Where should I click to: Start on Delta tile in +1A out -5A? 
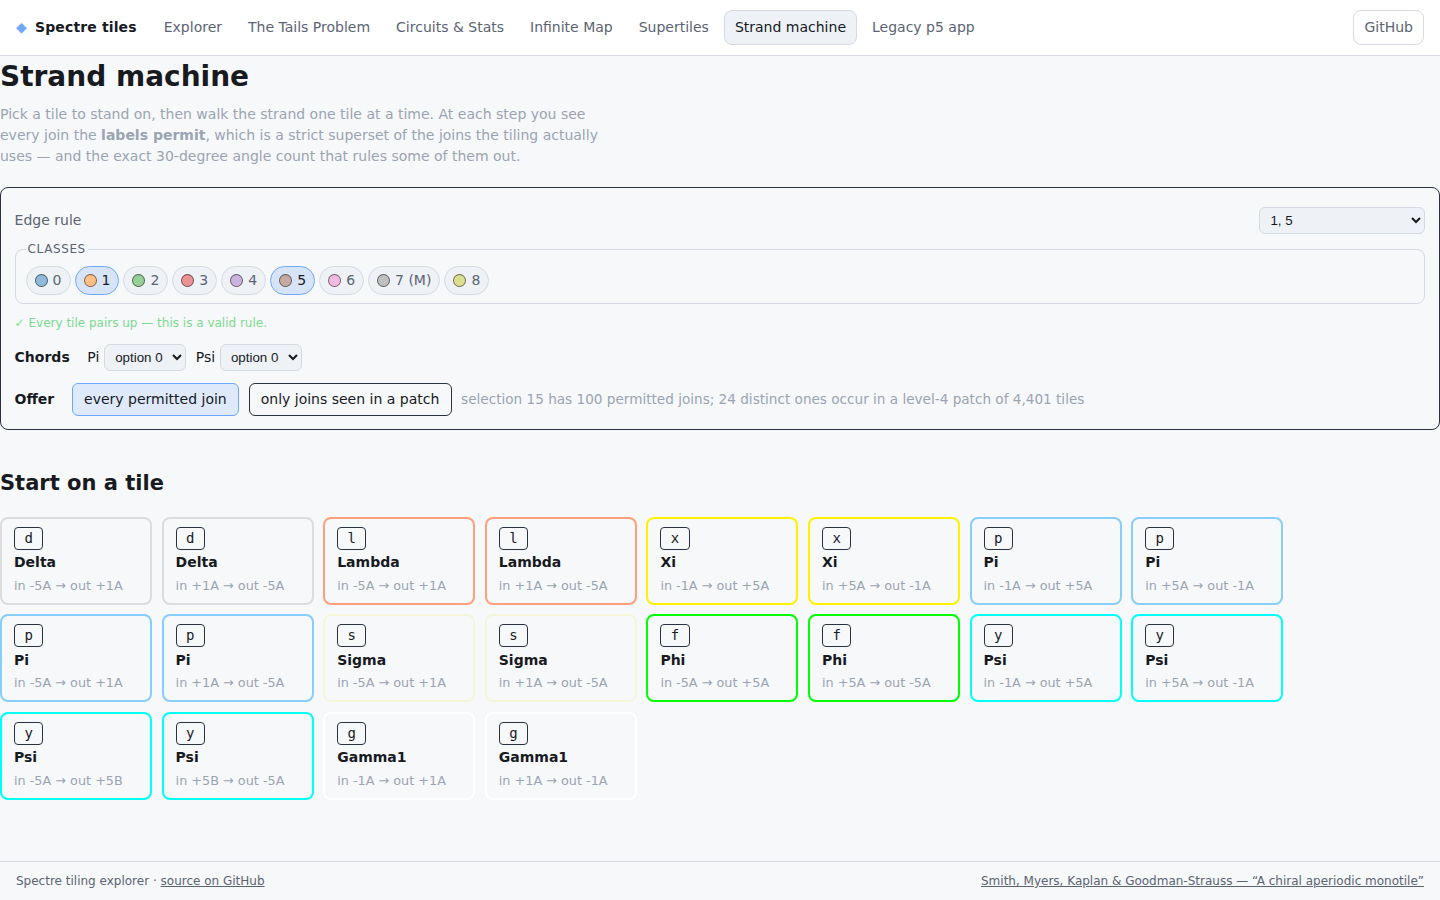pos(238,561)
